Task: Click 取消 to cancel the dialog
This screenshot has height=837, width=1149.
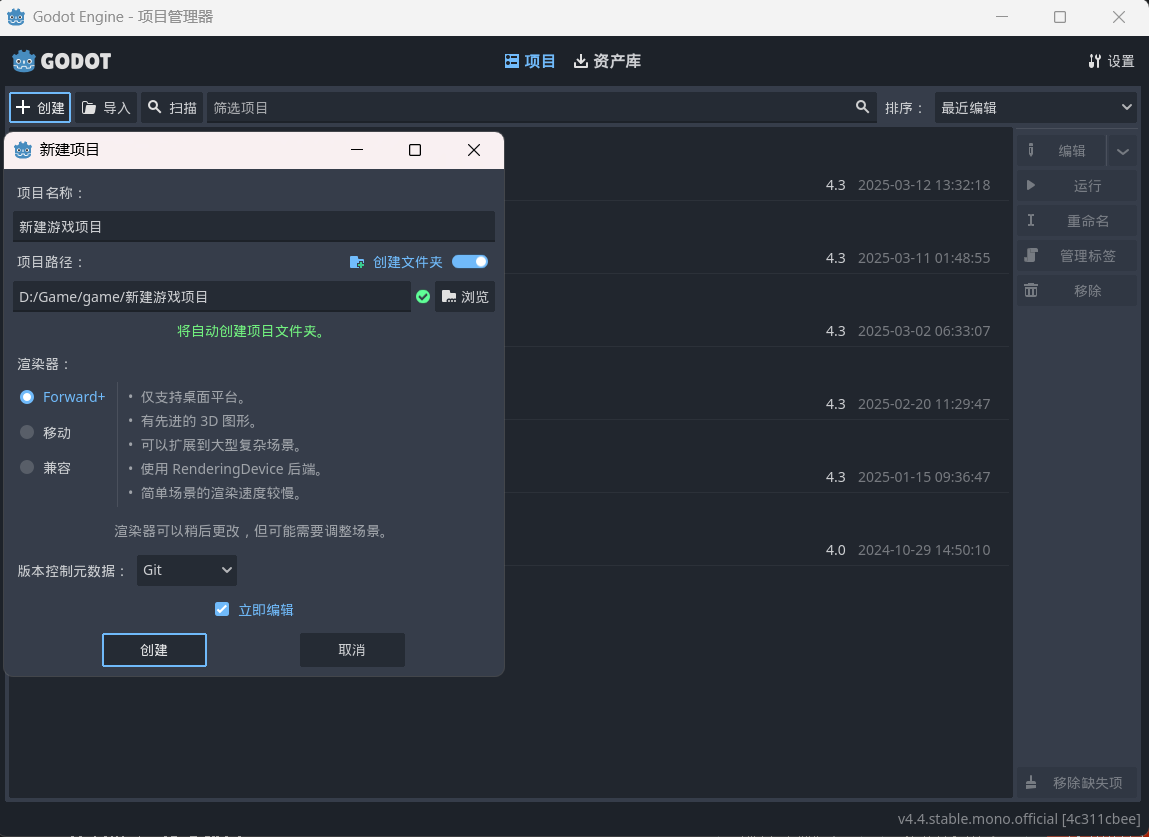Action: 352,650
